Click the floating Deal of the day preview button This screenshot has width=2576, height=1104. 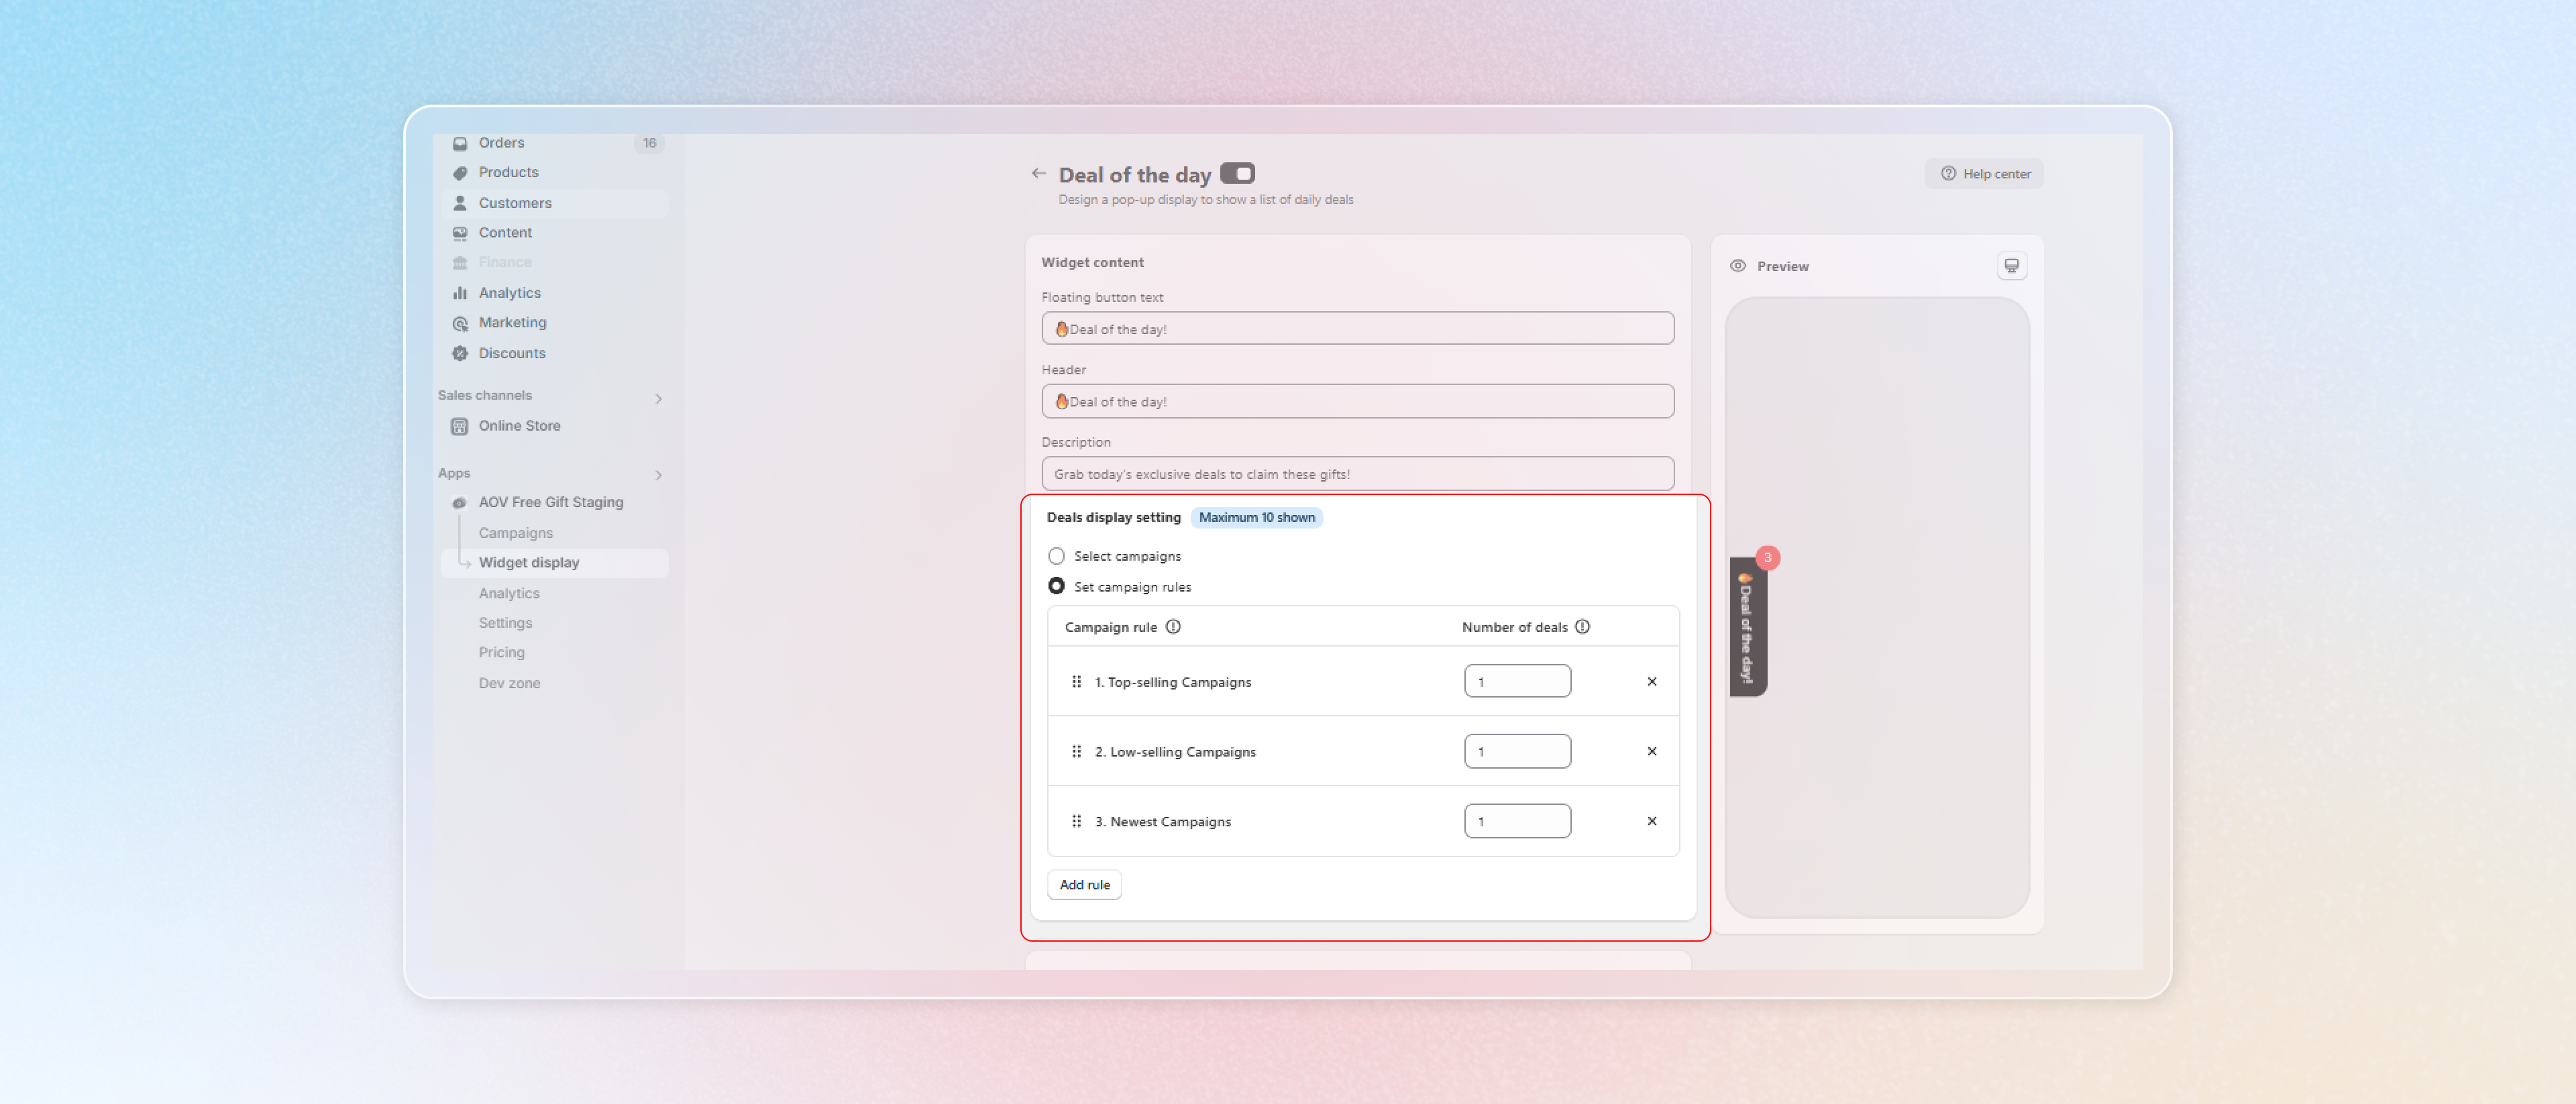click(1747, 627)
